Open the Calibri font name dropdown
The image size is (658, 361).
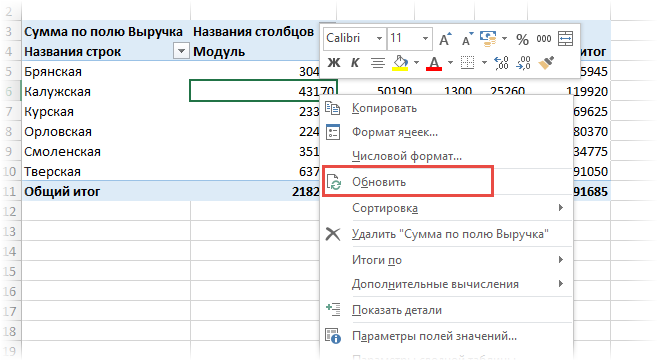point(355,38)
